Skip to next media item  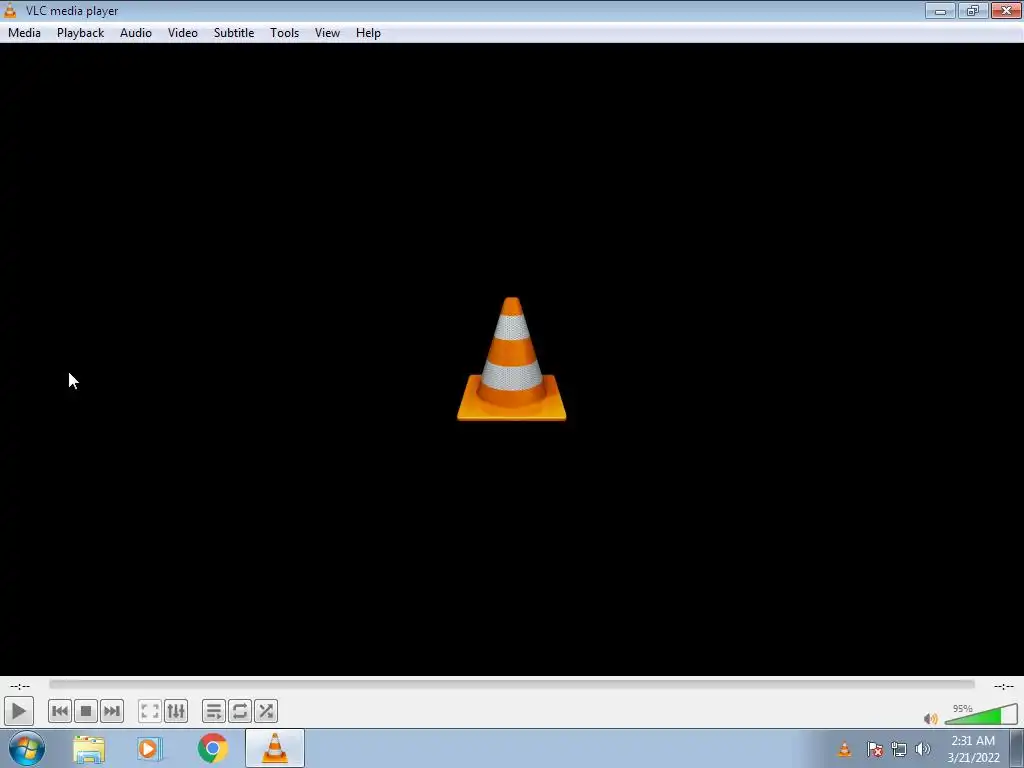[112, 711]
